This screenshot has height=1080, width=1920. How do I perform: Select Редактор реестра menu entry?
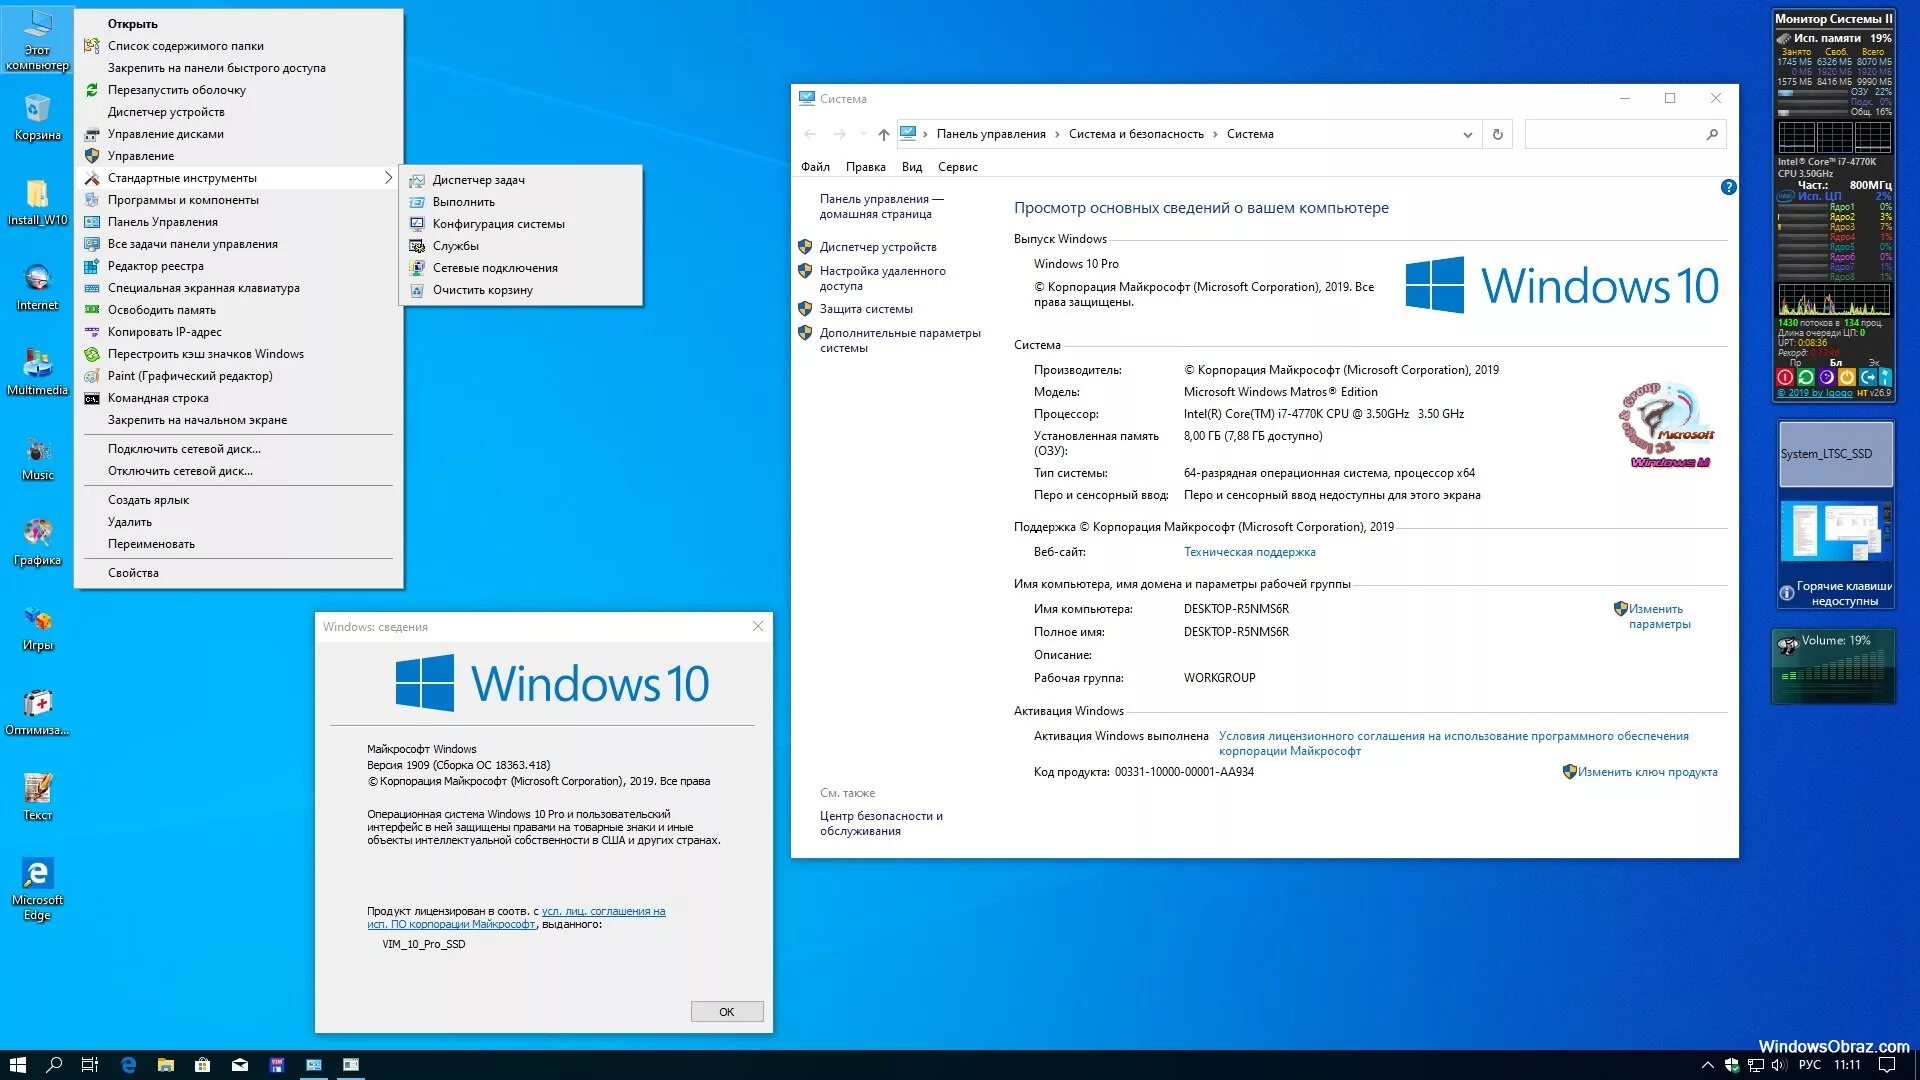click(x=238, y=266)
